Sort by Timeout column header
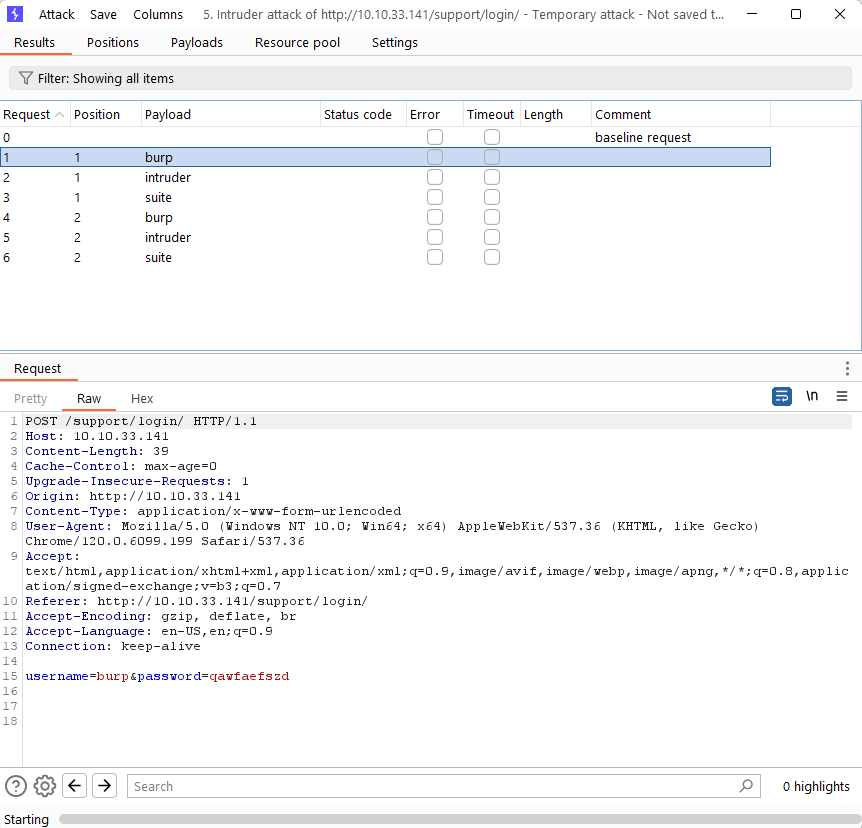Screen dimensions: 862x828 (490, 114)
